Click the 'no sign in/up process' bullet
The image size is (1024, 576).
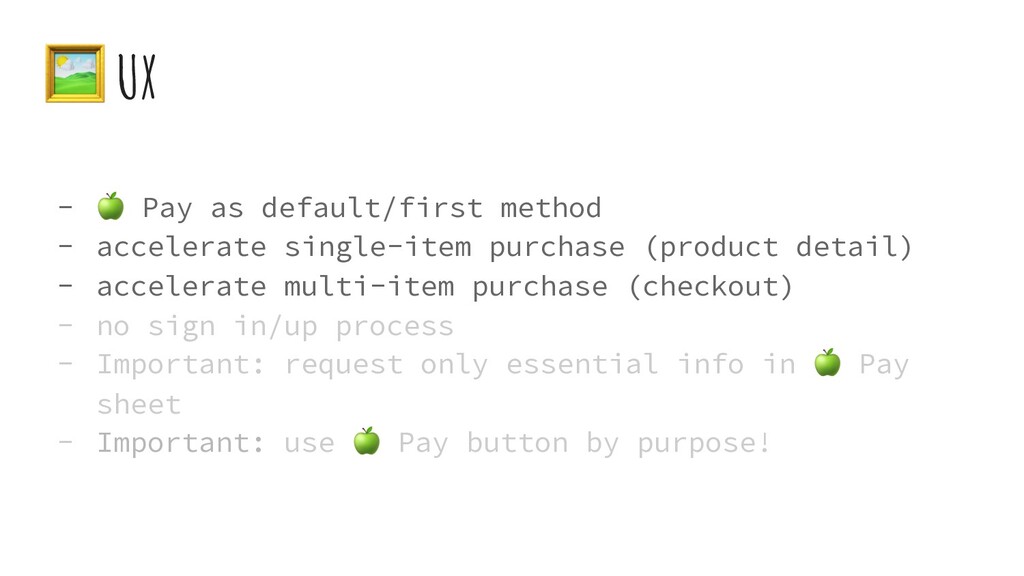pos(275,326)
